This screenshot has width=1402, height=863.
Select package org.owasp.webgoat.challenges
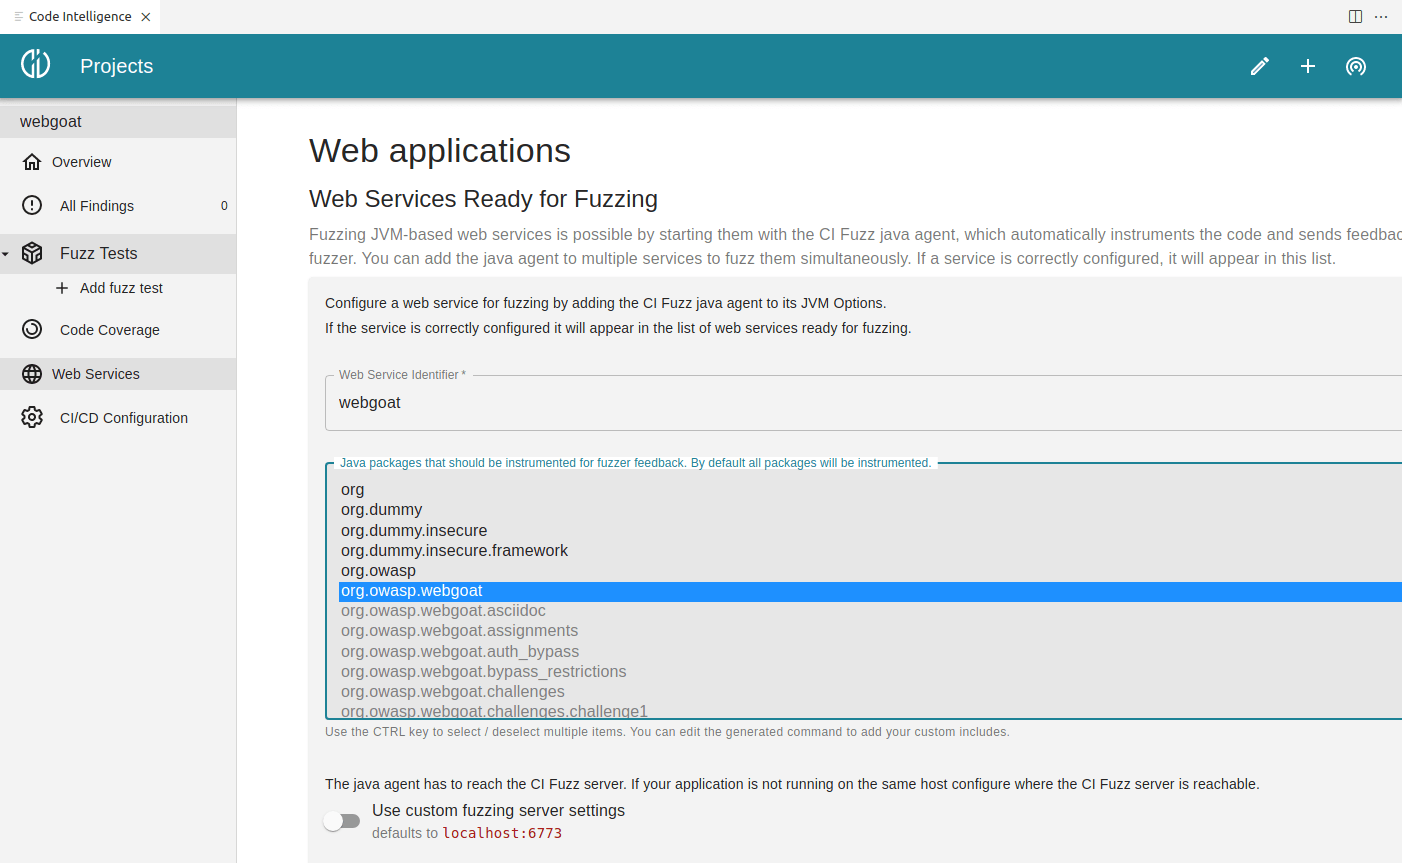pos(870,692)
